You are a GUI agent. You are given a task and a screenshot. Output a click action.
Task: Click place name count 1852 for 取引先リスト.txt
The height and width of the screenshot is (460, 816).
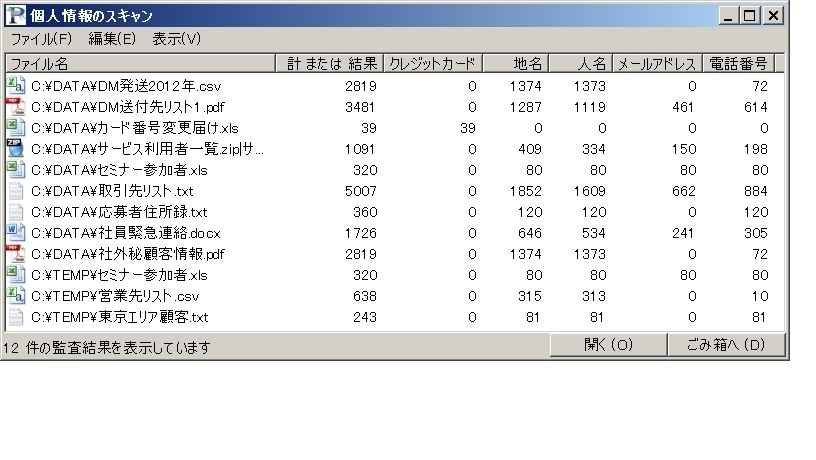click(x=525, y=191)
